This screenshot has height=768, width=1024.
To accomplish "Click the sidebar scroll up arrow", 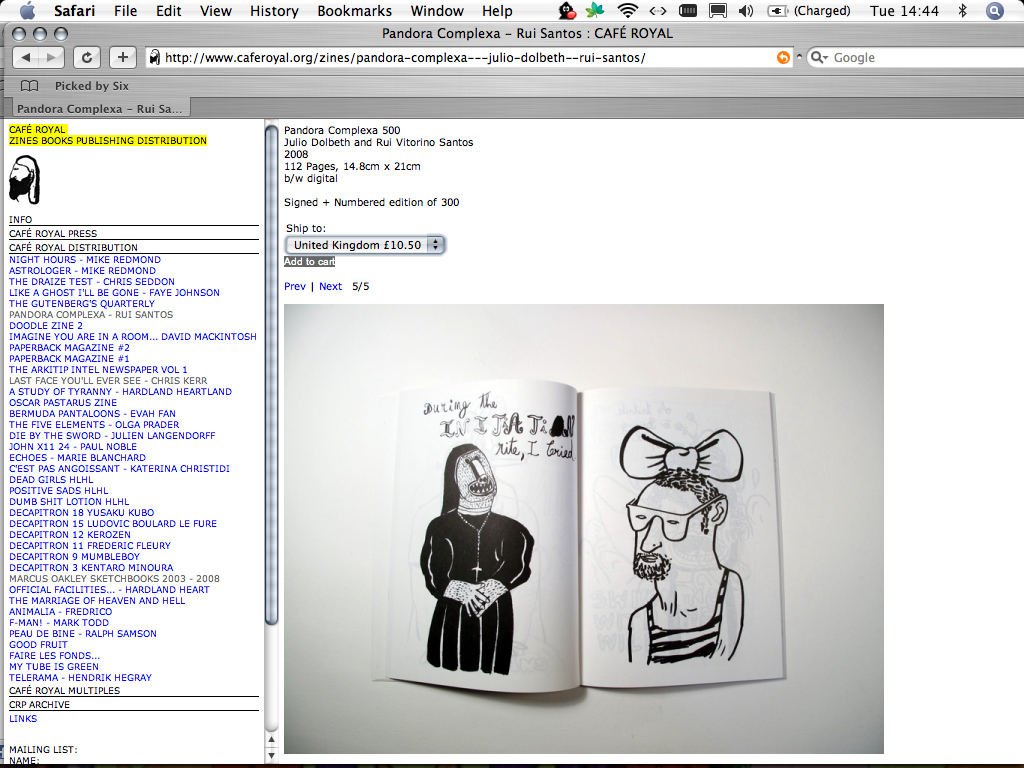I will point(272,739).
